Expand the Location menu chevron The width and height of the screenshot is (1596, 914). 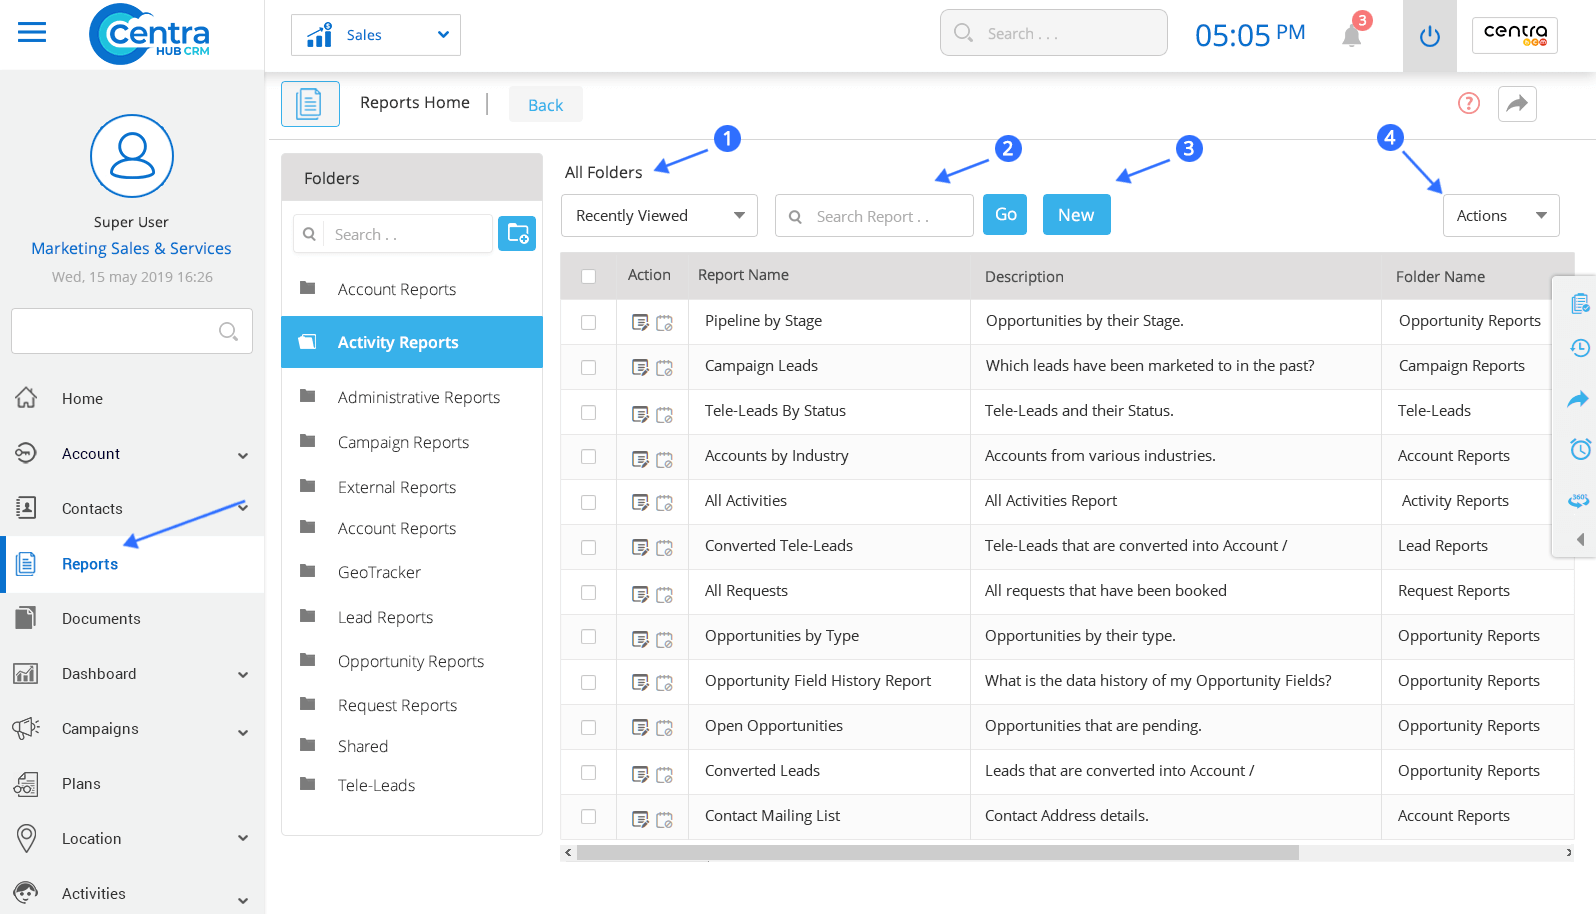coord(243,838)
